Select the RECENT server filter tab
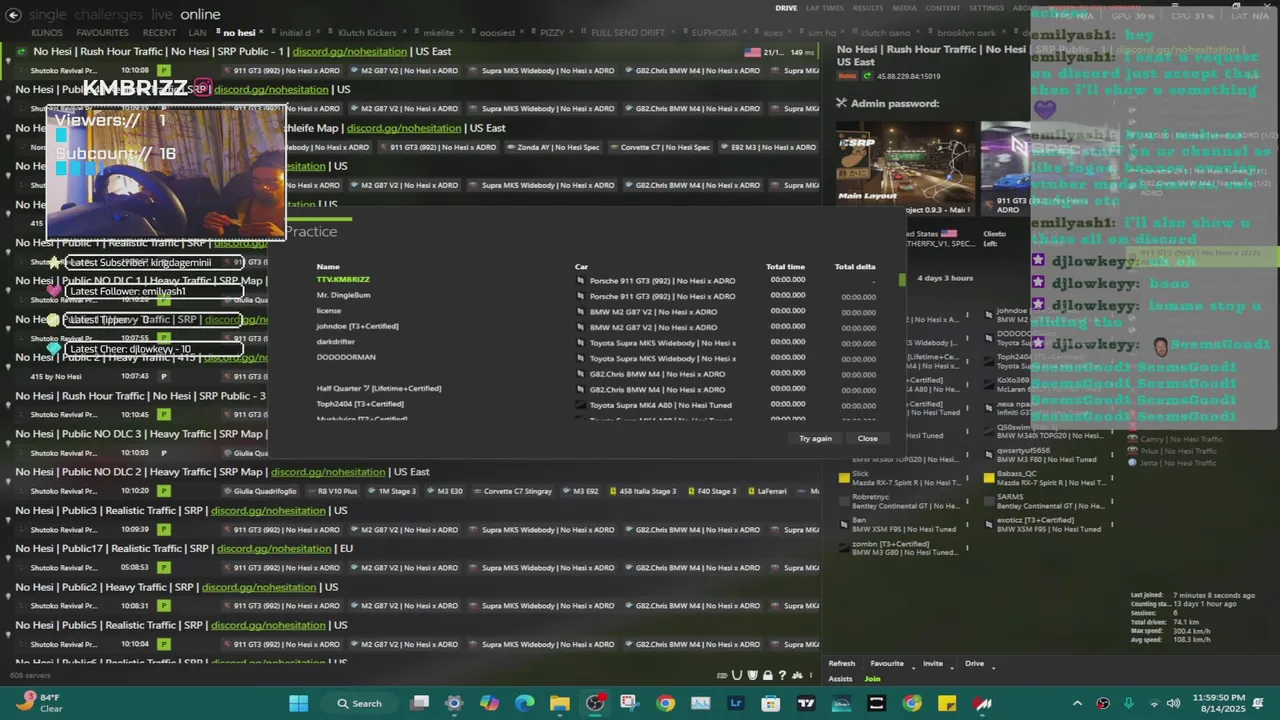1280x720 pixels. (159, 33)
